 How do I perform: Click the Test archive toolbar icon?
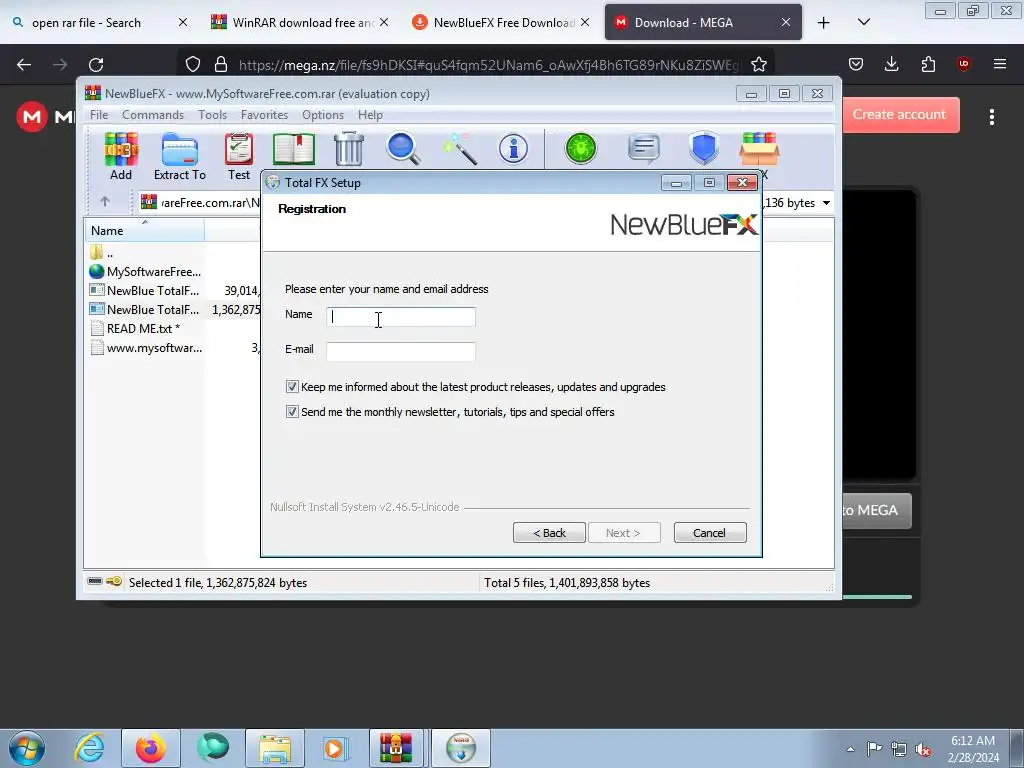tap(238, 157)
